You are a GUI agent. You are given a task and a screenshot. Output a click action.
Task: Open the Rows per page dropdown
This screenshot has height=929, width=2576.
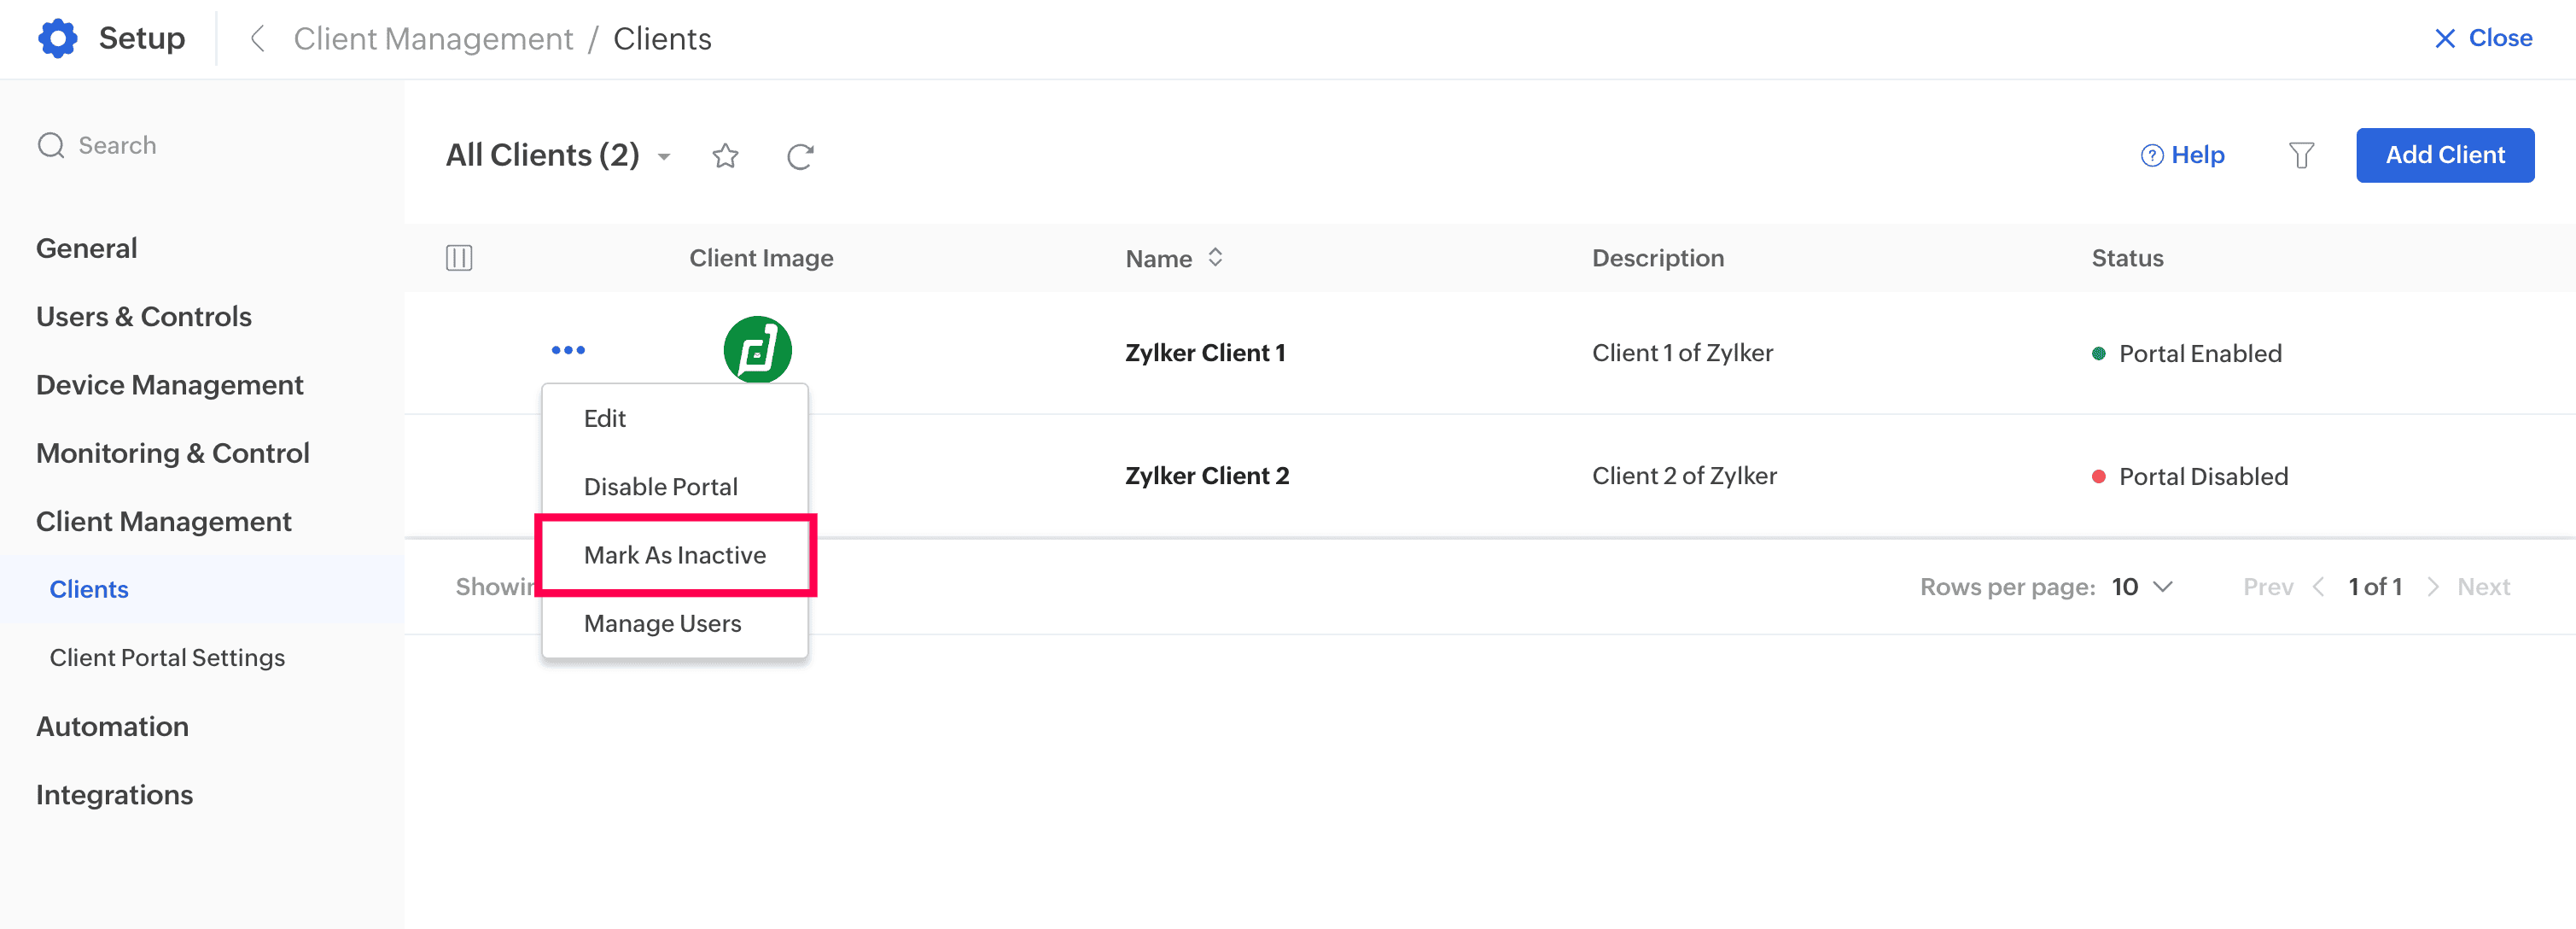pyautogui.click(x=2142, y=587)
